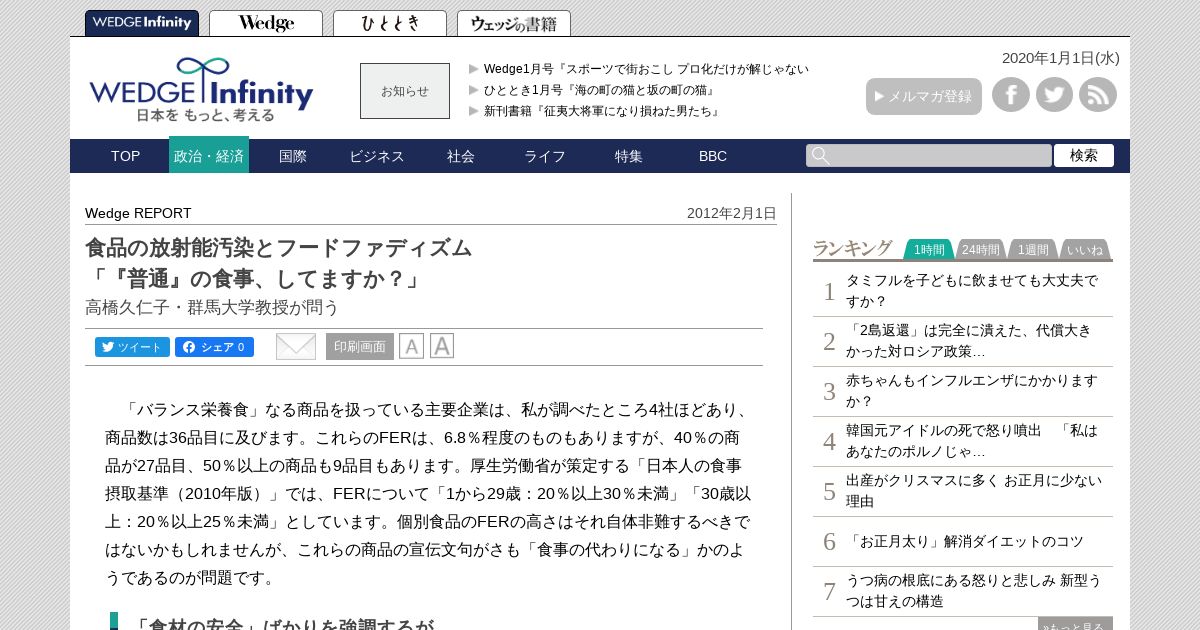Click the header date 2020年1月1日(水)
Viewport: 1200px width, 630px height.
(1061, 58)
